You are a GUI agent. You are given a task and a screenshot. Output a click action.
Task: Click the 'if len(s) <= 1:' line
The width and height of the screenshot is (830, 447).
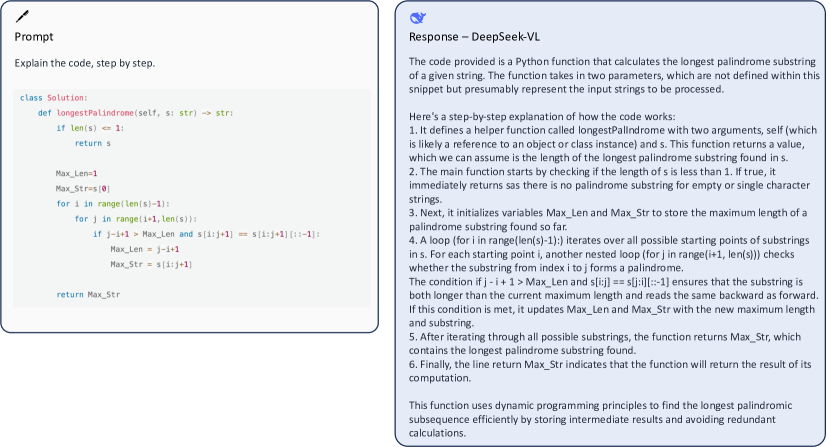pos(90,128)
